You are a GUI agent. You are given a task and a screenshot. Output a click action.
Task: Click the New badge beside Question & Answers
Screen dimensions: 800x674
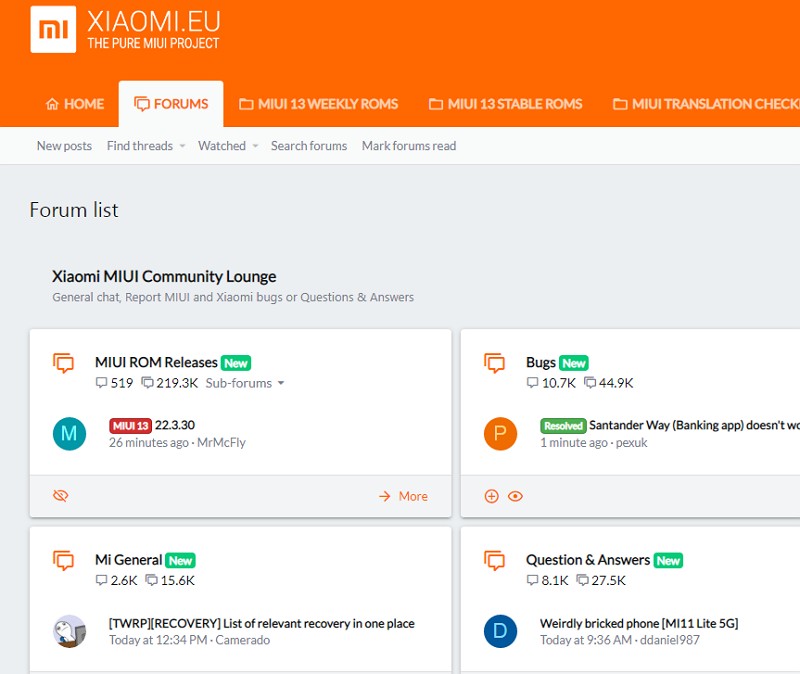coord(668,561)
